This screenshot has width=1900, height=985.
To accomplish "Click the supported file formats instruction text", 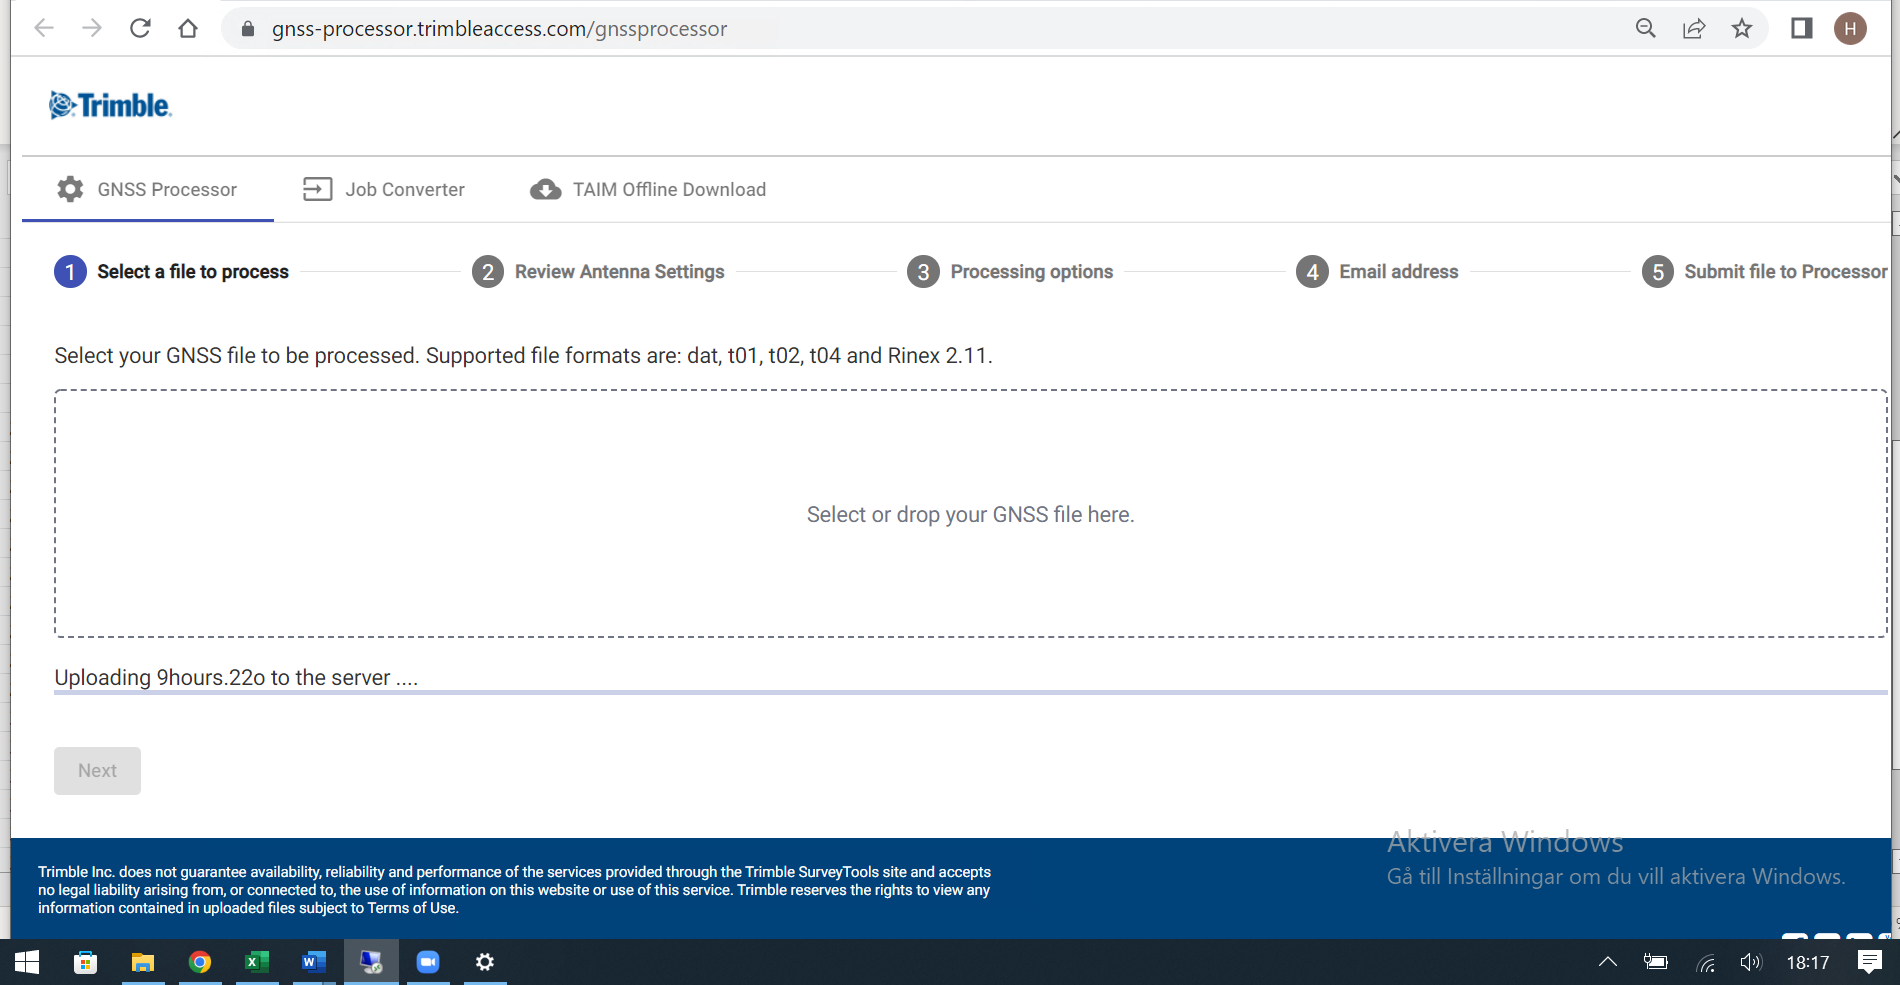I will (523, 356).
